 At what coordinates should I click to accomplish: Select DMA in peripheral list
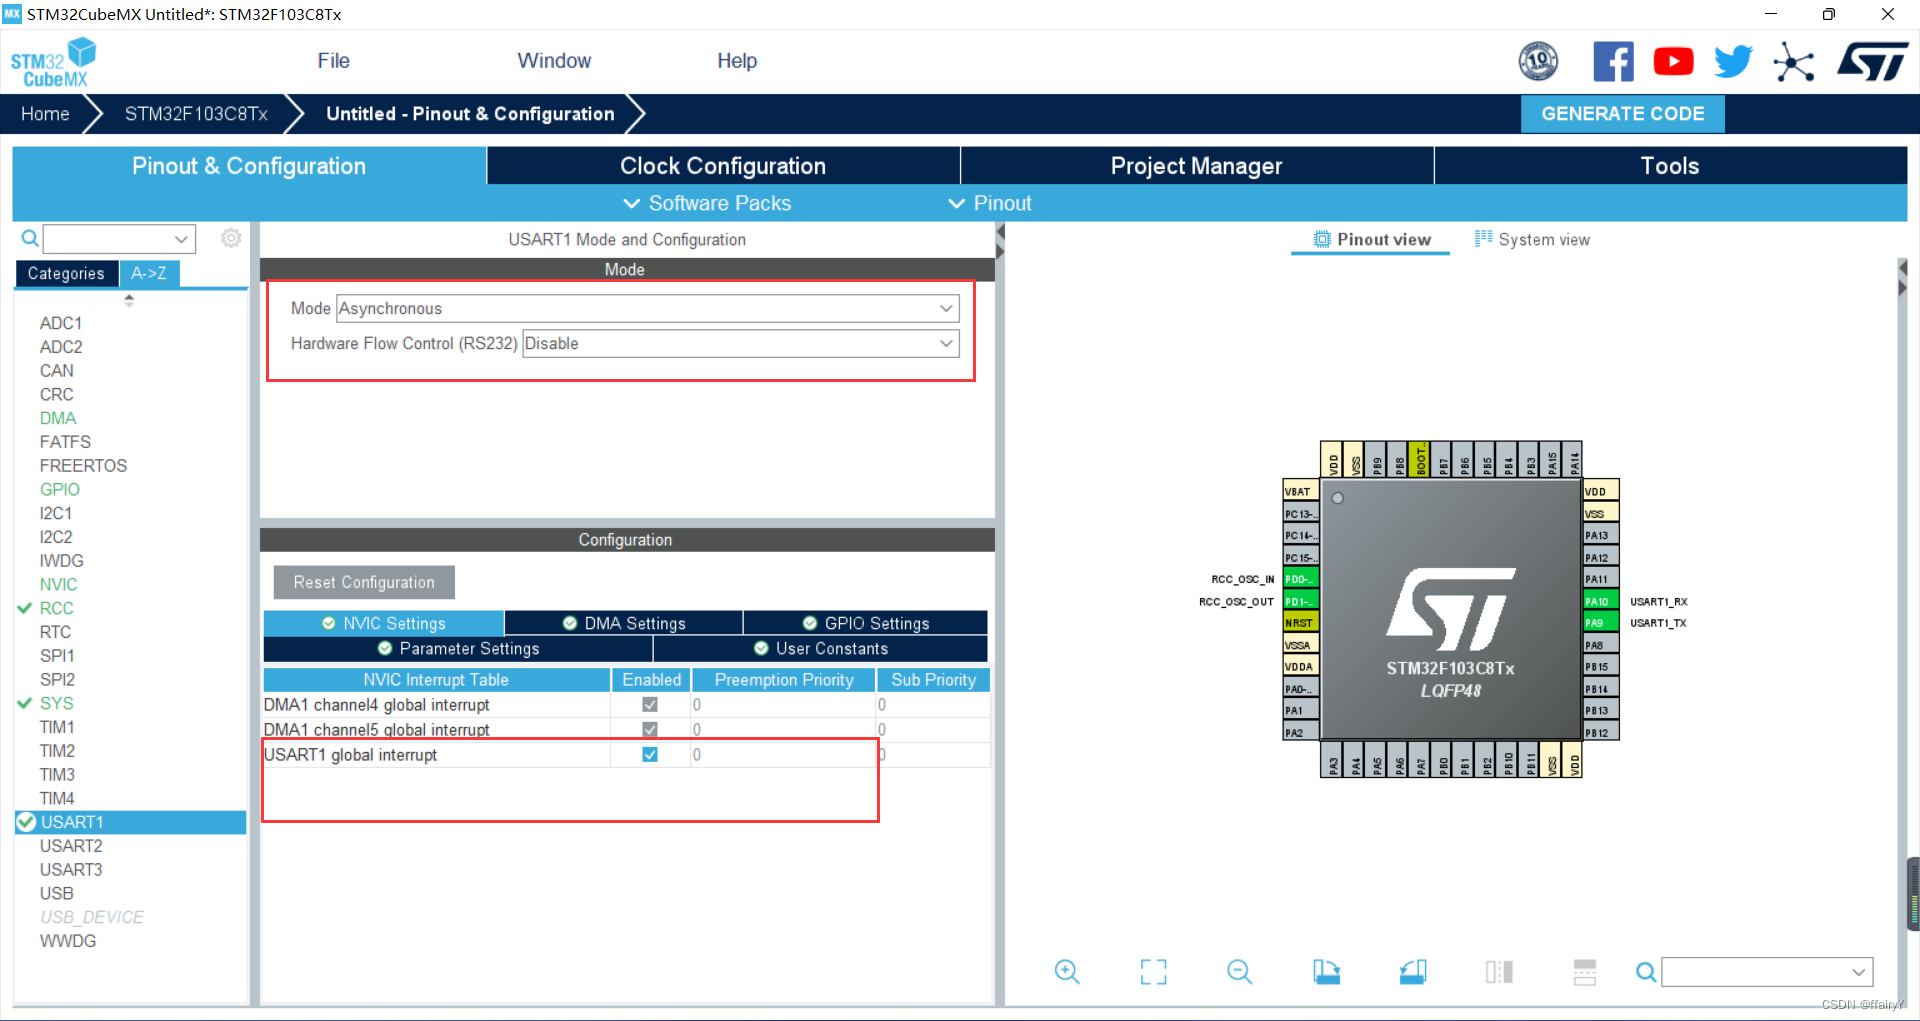coord(58,418)
